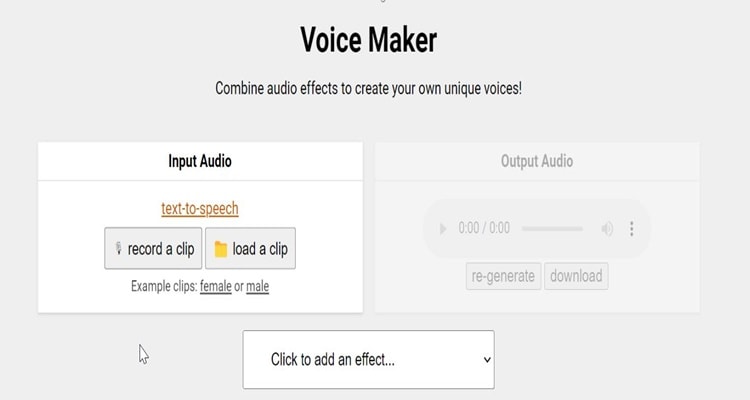The height and width of the screenshot is (400, 750).
Task: Click the 0:00 / 0:00 time display
Action: coord(484,229)
